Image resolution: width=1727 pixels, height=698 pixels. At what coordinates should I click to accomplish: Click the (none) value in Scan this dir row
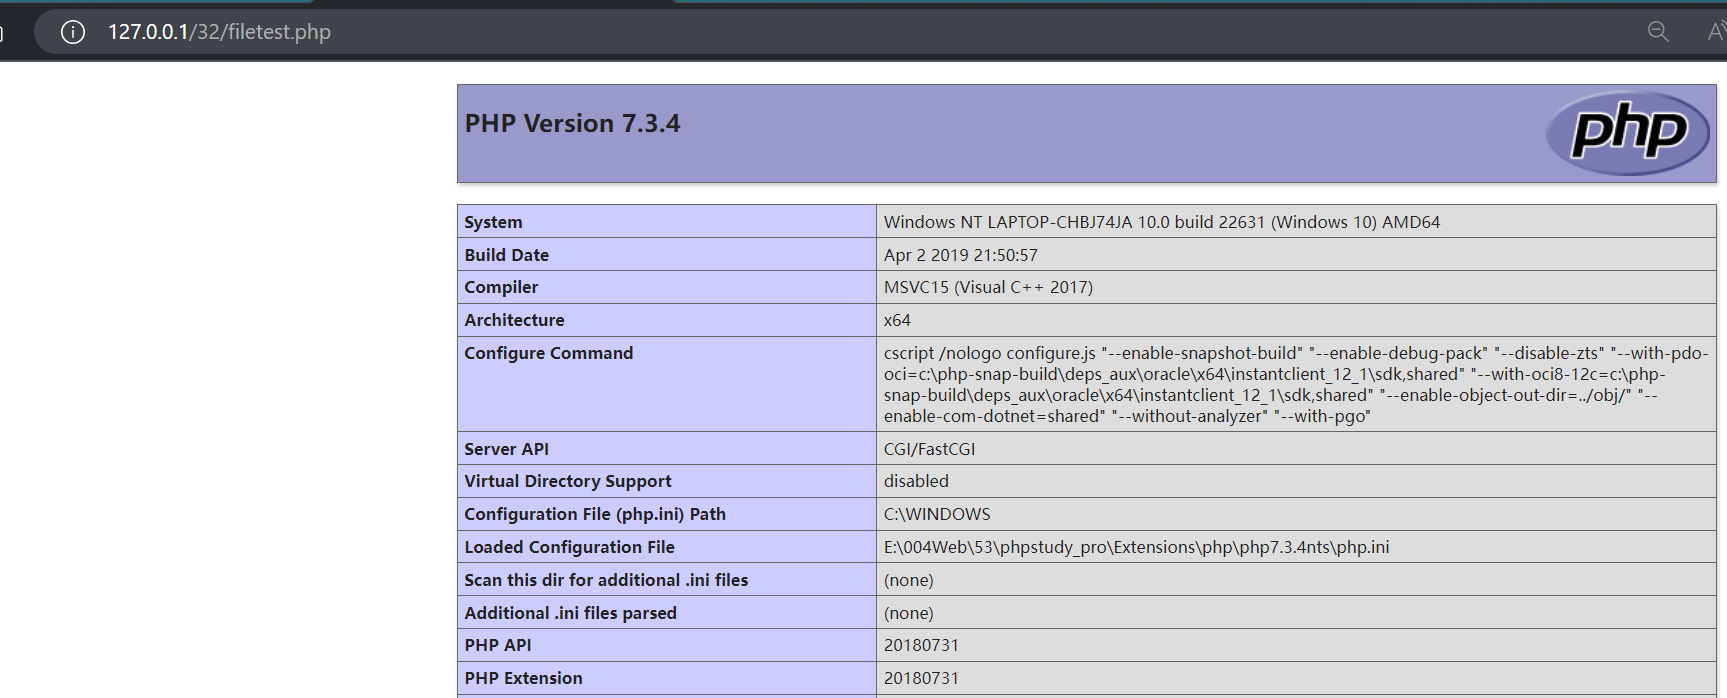(x=908, y=580)
